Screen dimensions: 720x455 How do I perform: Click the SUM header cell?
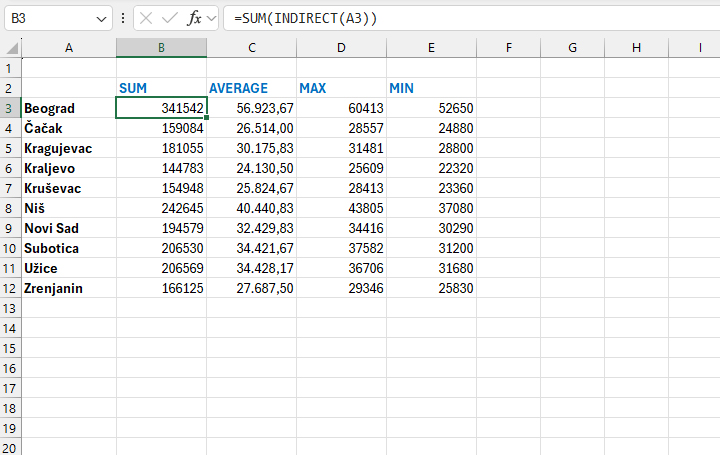161,88
